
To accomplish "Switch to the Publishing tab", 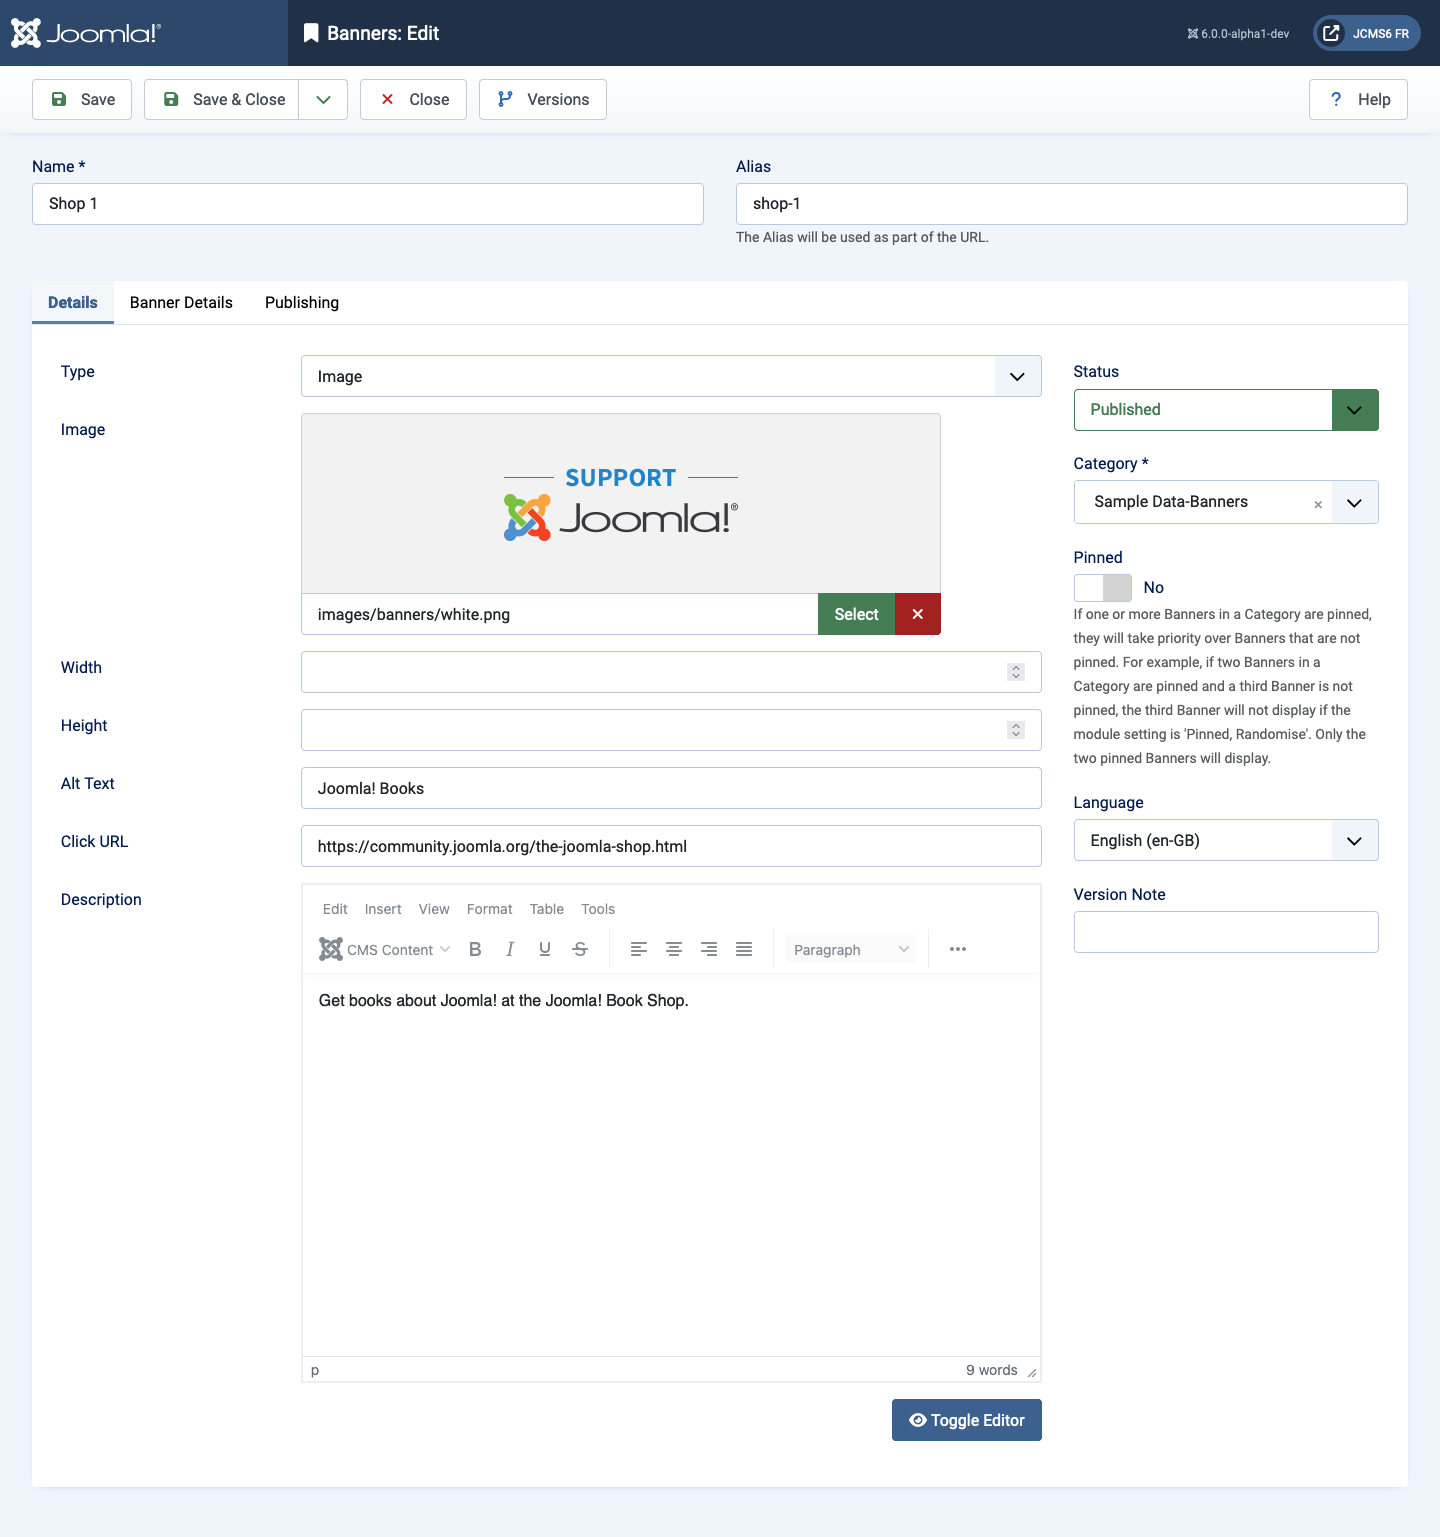I will click(x=302, y=302).
